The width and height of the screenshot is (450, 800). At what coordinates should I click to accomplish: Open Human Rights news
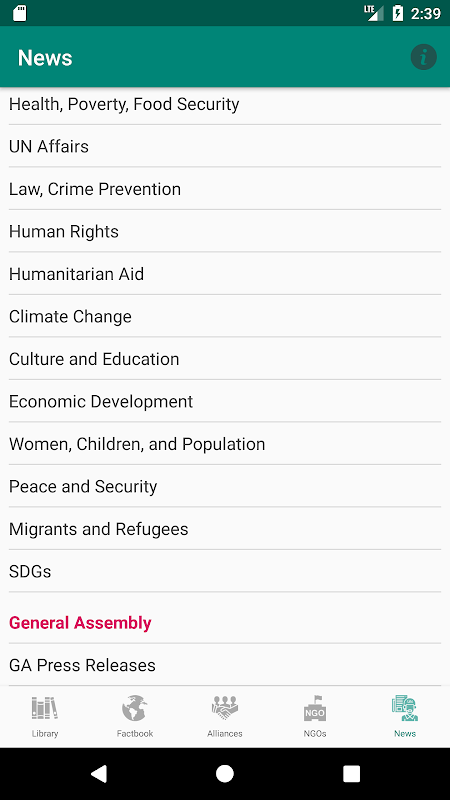(x=225, y=231)
